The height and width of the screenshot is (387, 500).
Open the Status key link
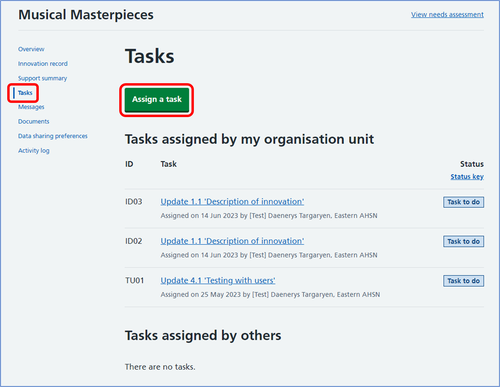pos(467,177)
